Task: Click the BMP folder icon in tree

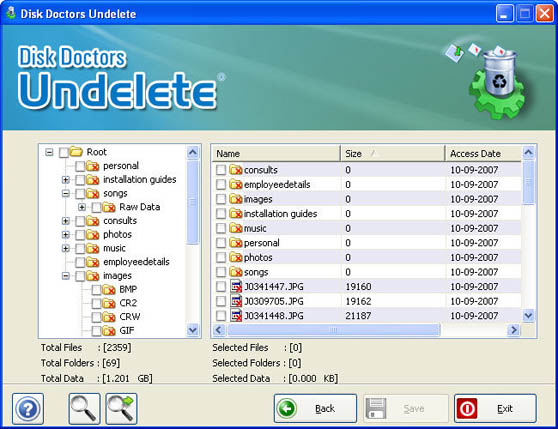Action: (x=109, y=290)
